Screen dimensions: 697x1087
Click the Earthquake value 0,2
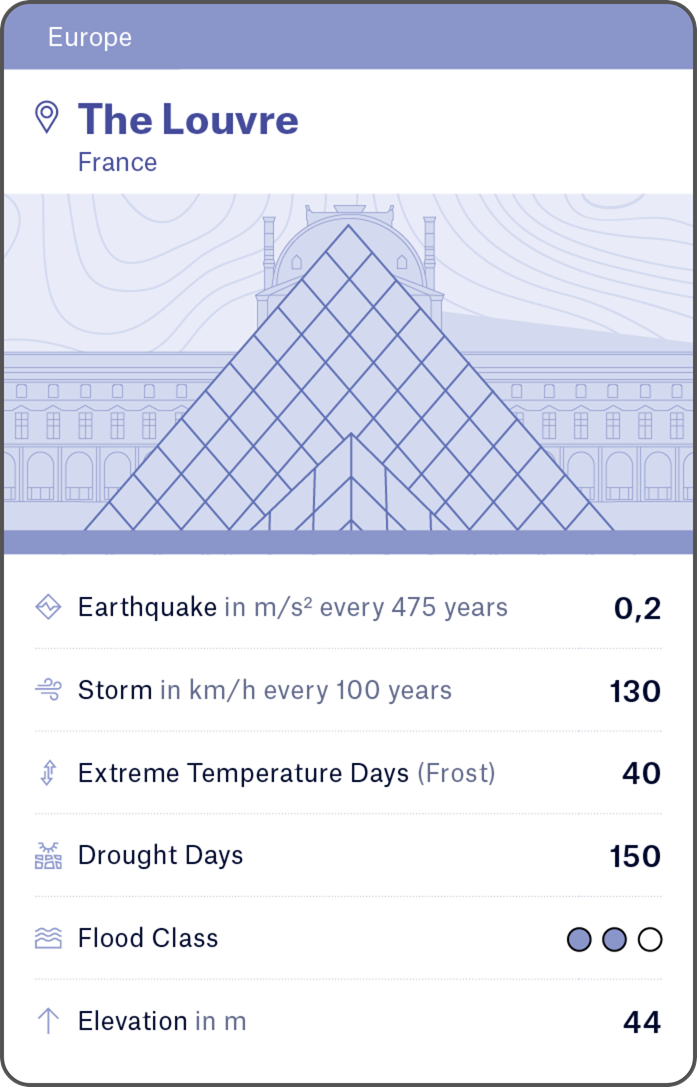pos(637,608)
